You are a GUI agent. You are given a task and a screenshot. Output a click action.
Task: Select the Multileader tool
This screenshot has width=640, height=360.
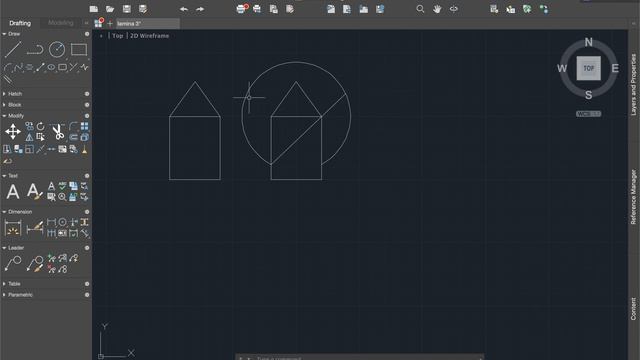[13, 264]
